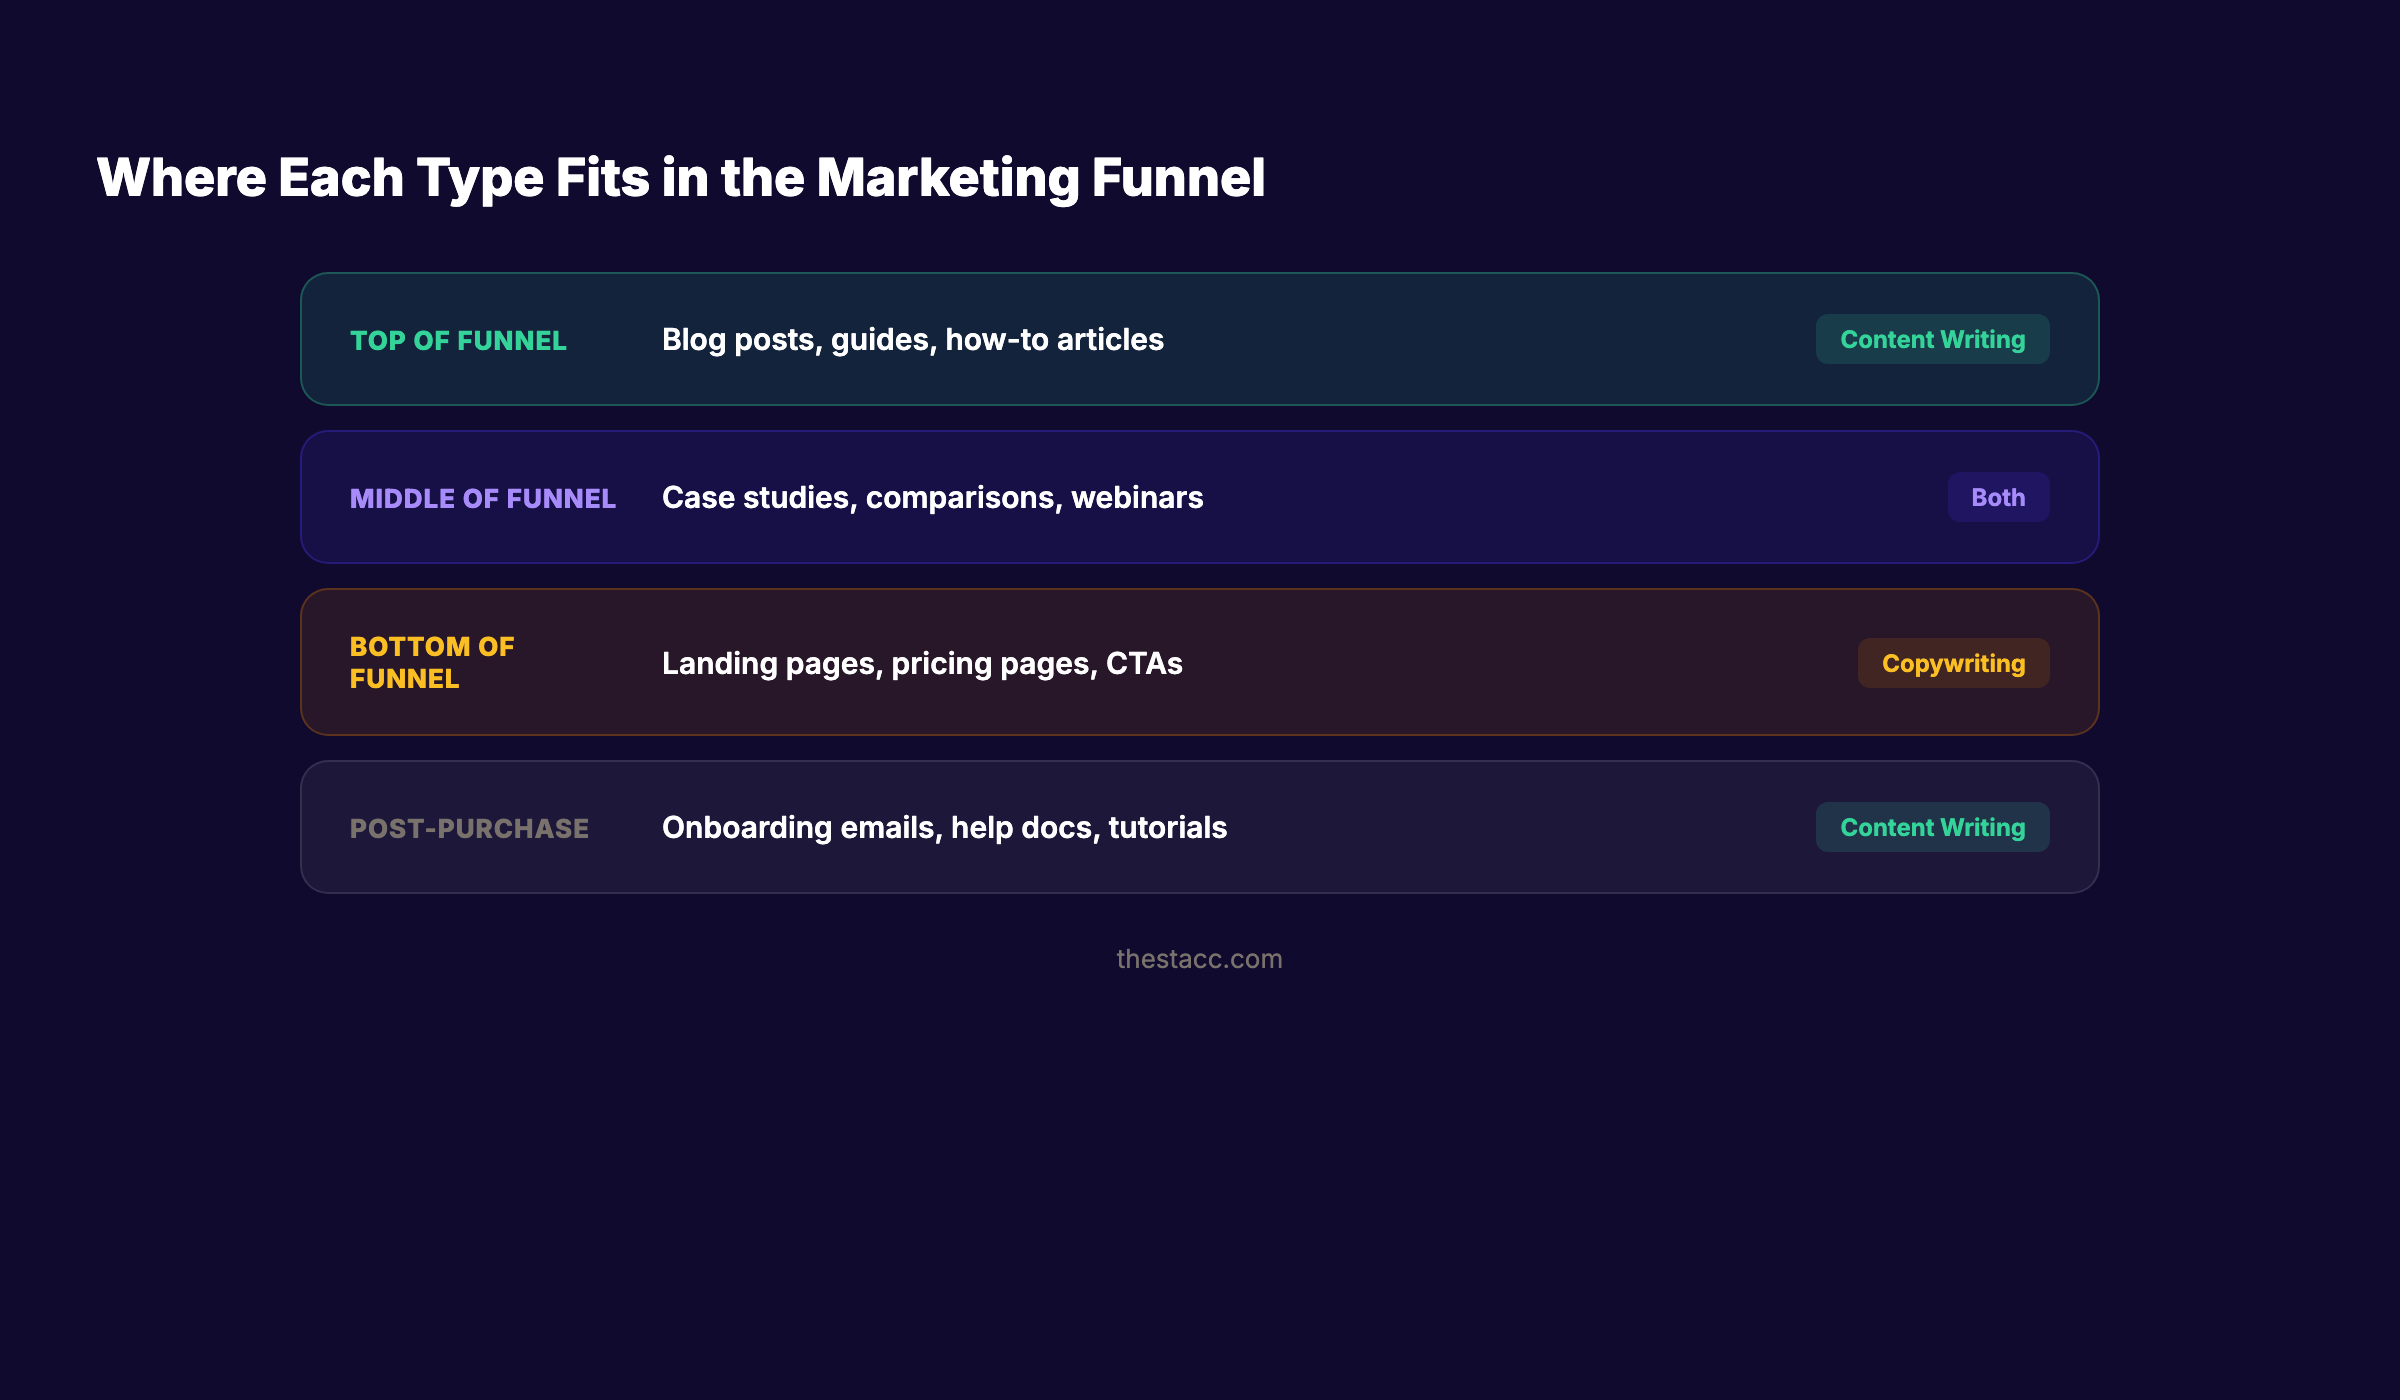
Task: Select the Bottom of Funnel card
Action: (1200, 662)
